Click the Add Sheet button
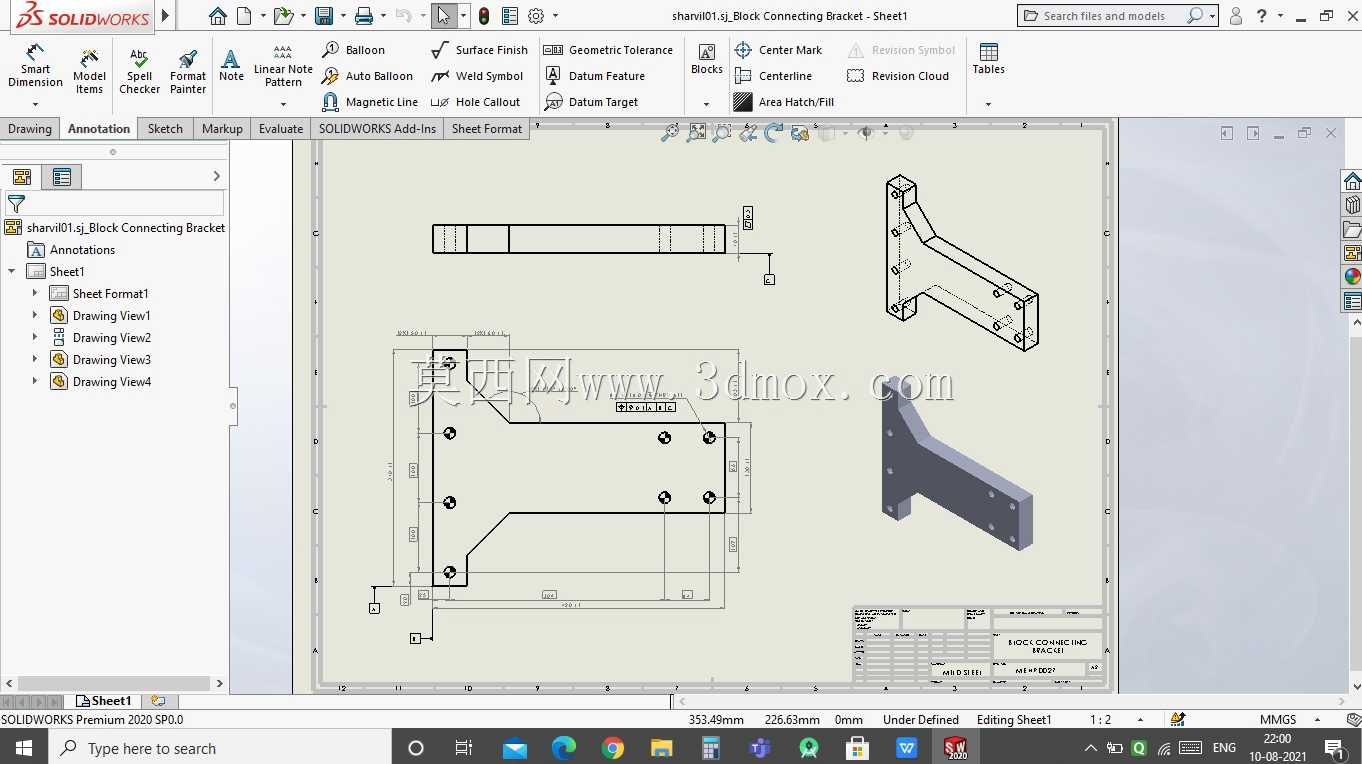1362x764 pixels. [x=158, y=701]
